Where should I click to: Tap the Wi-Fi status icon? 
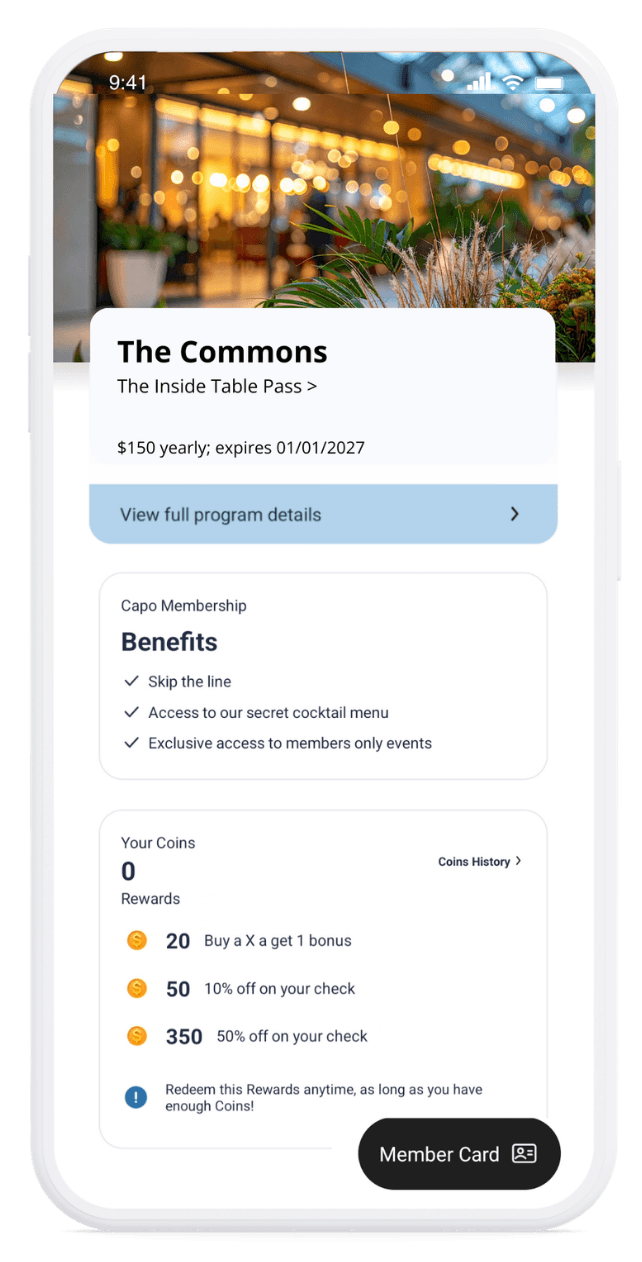[514, 82]
